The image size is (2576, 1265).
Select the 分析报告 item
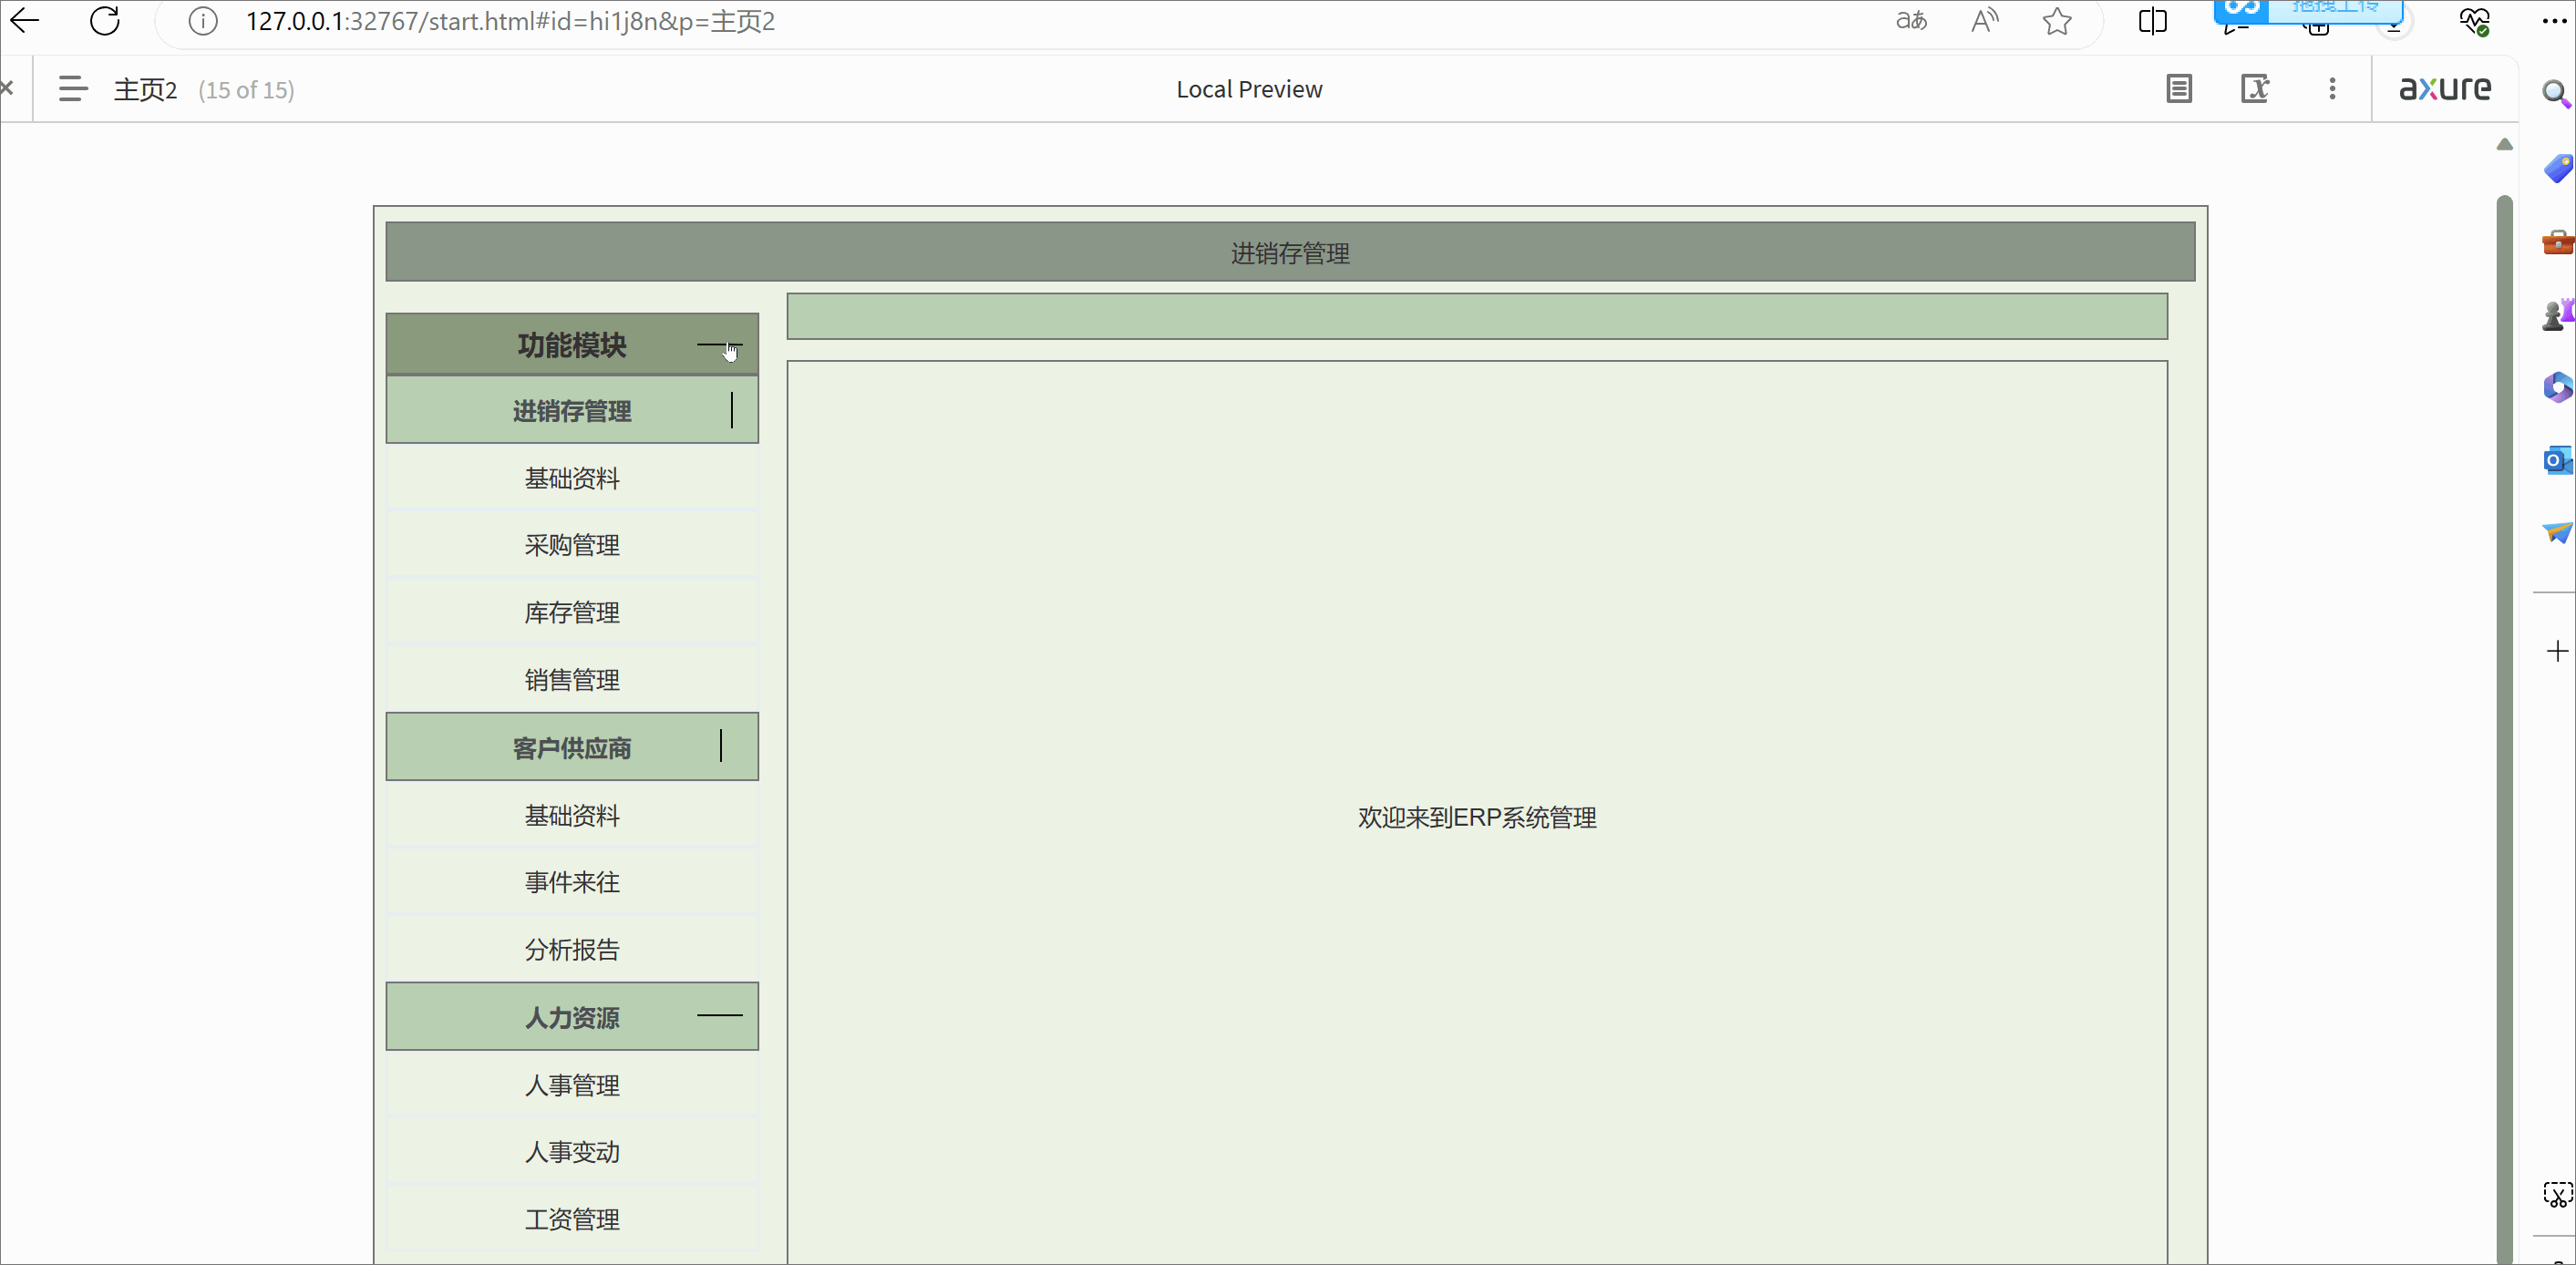pyautogui.click(x=572, y=949)
